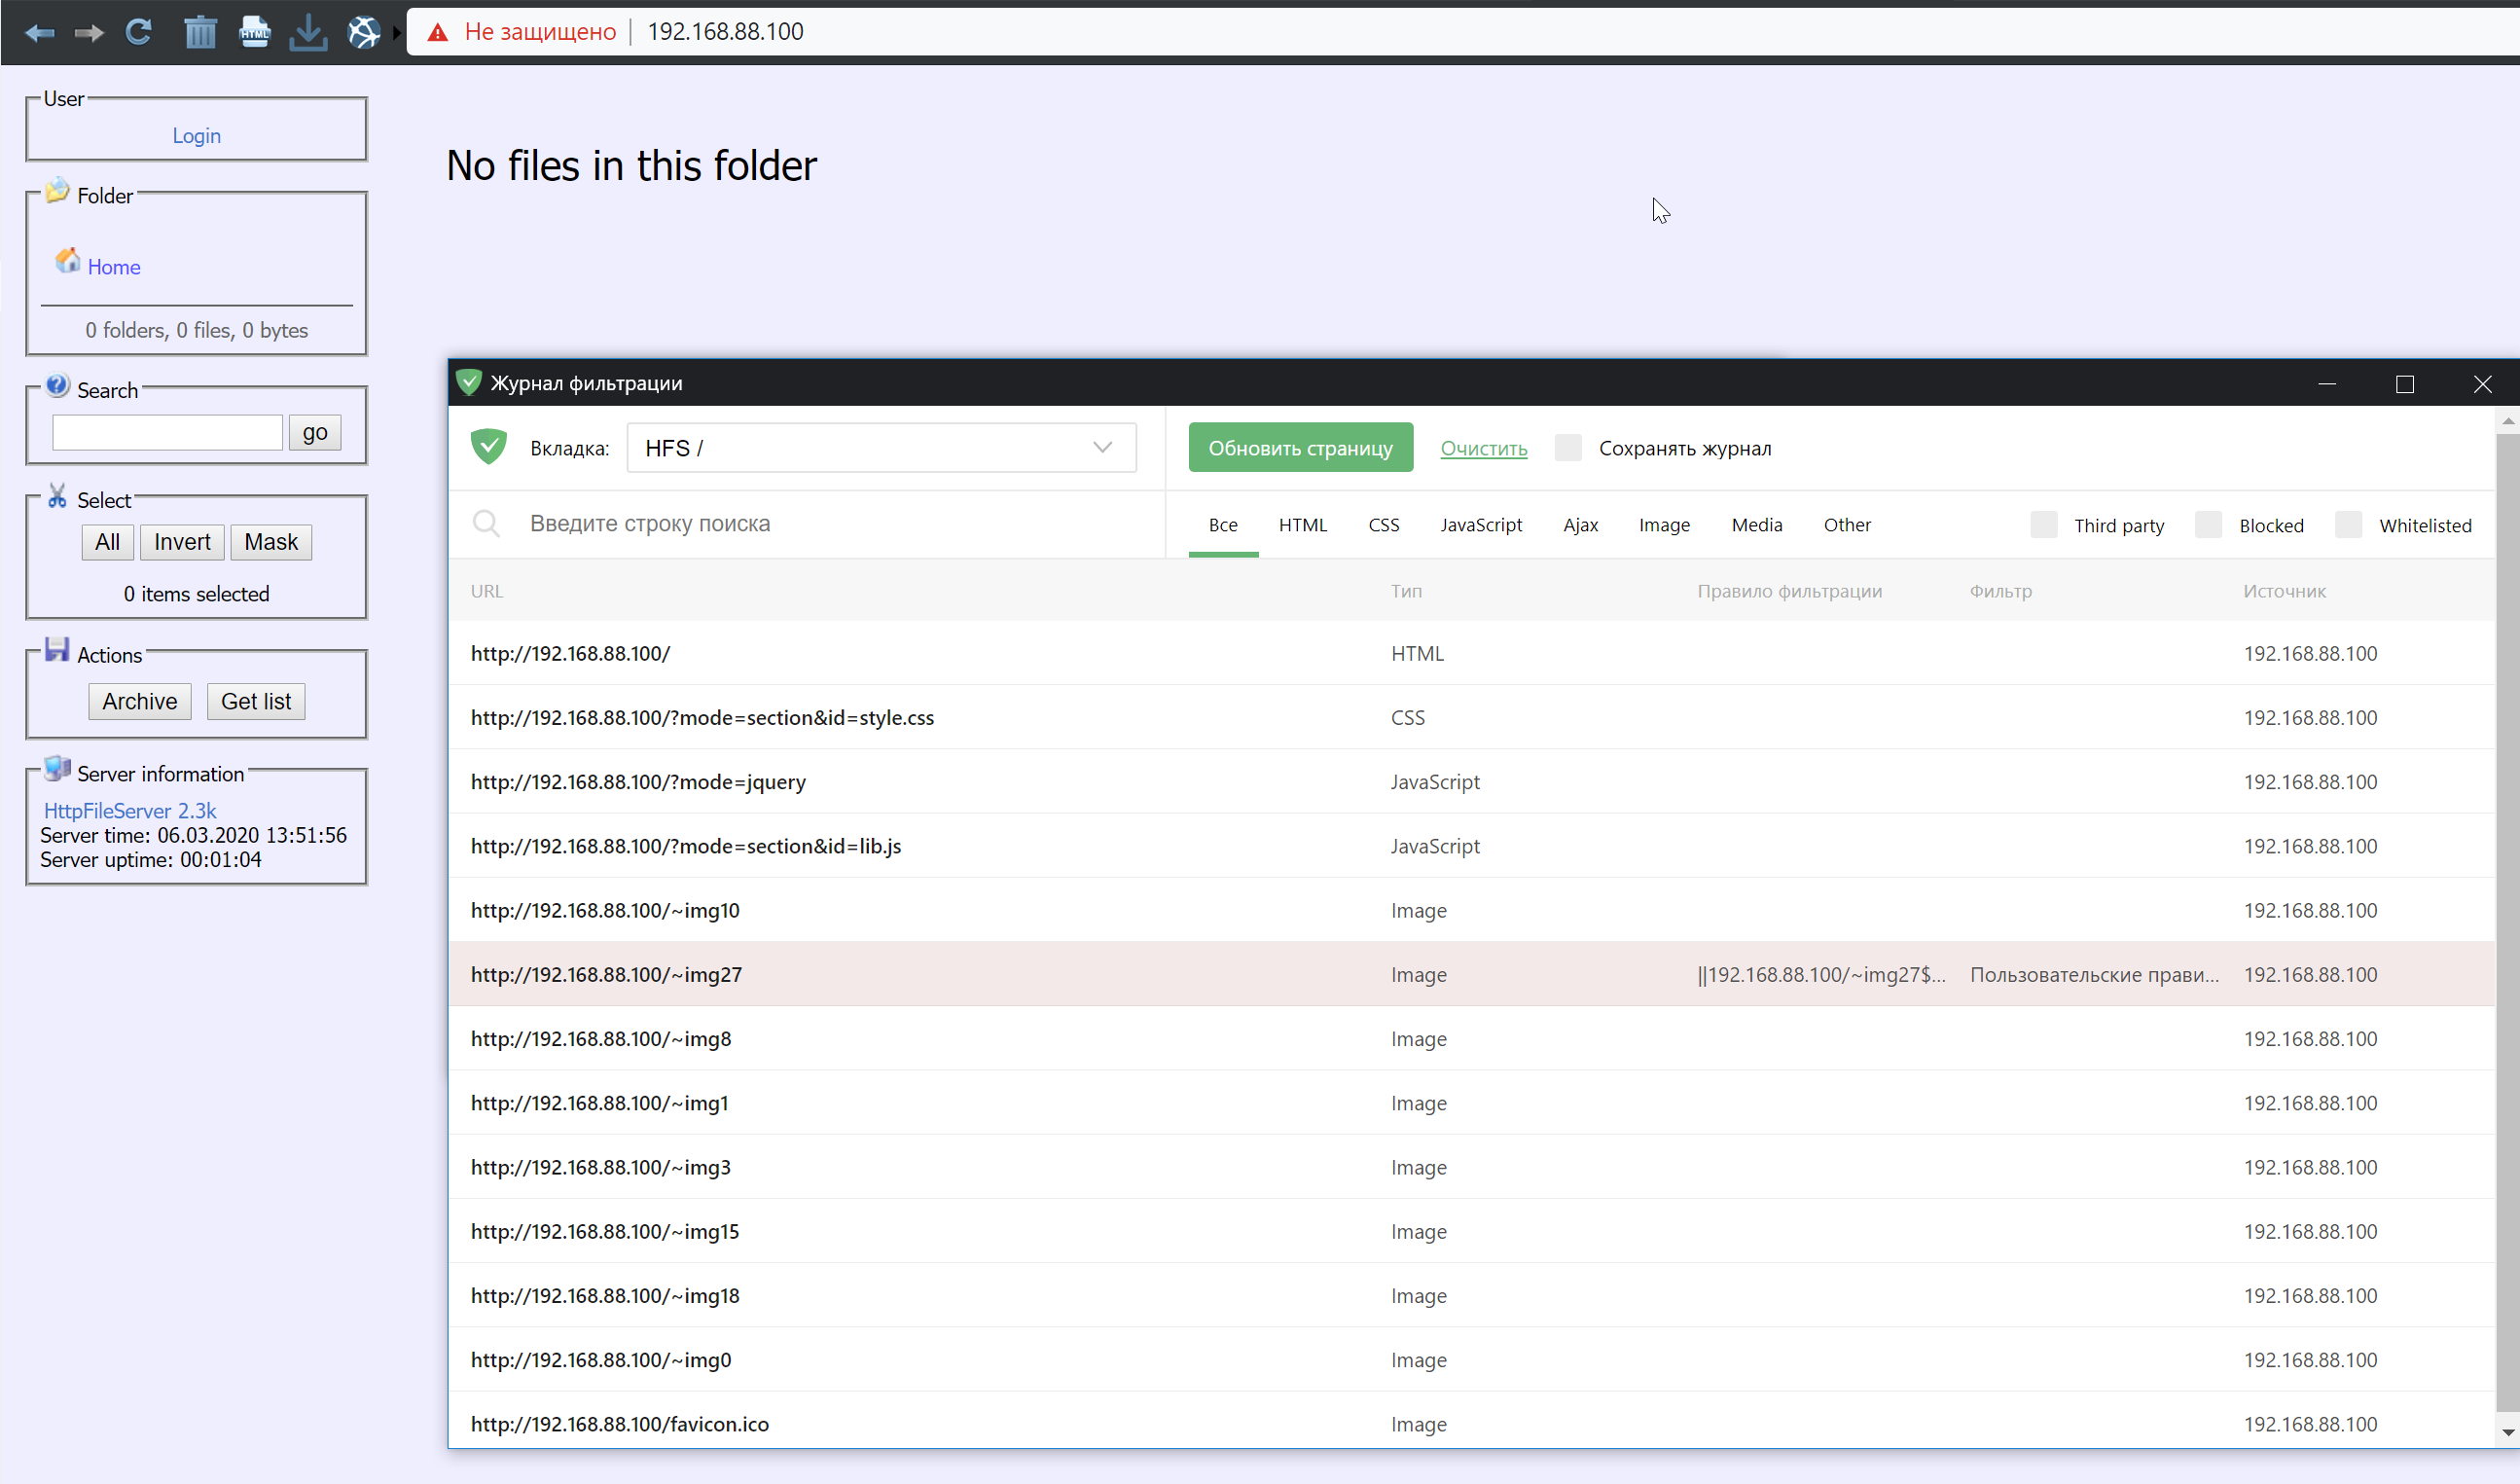The height and width of the screenshot is (1484, 2520).
Task: Click the magnifier icon in log search bar
Action: [x=487, y=523]
